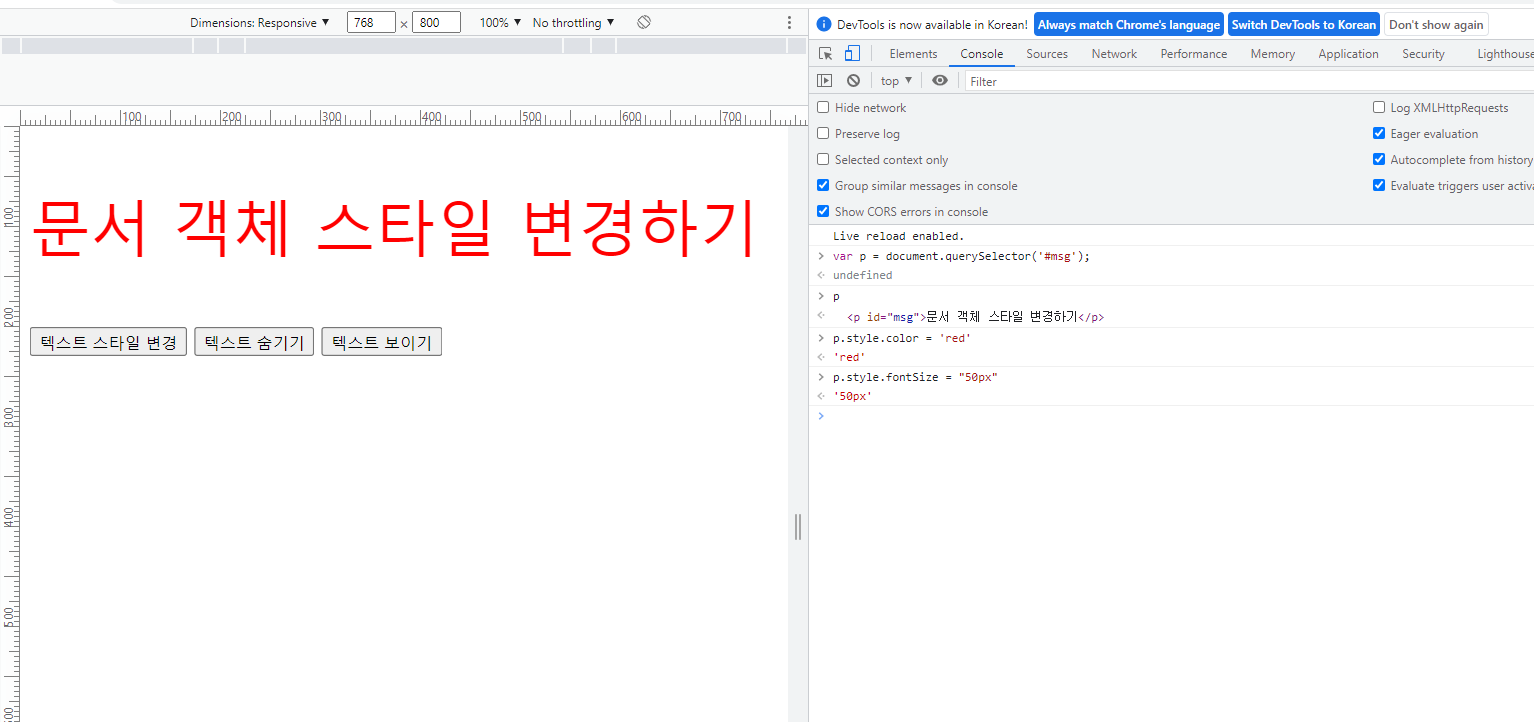Click the undefined result line
This screenshot has height=722, width=1534.
pos(862,275)
